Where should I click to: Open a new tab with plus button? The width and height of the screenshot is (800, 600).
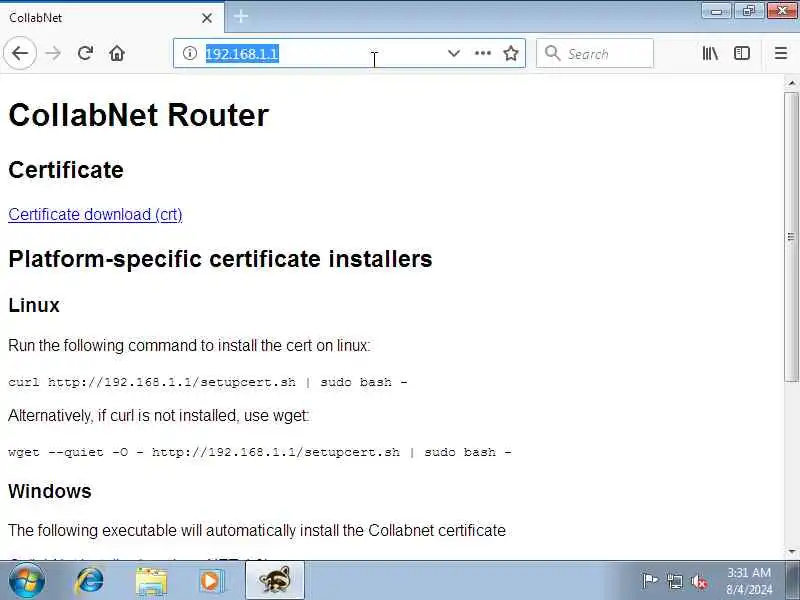pyautogui.click(x=241, y=17)
